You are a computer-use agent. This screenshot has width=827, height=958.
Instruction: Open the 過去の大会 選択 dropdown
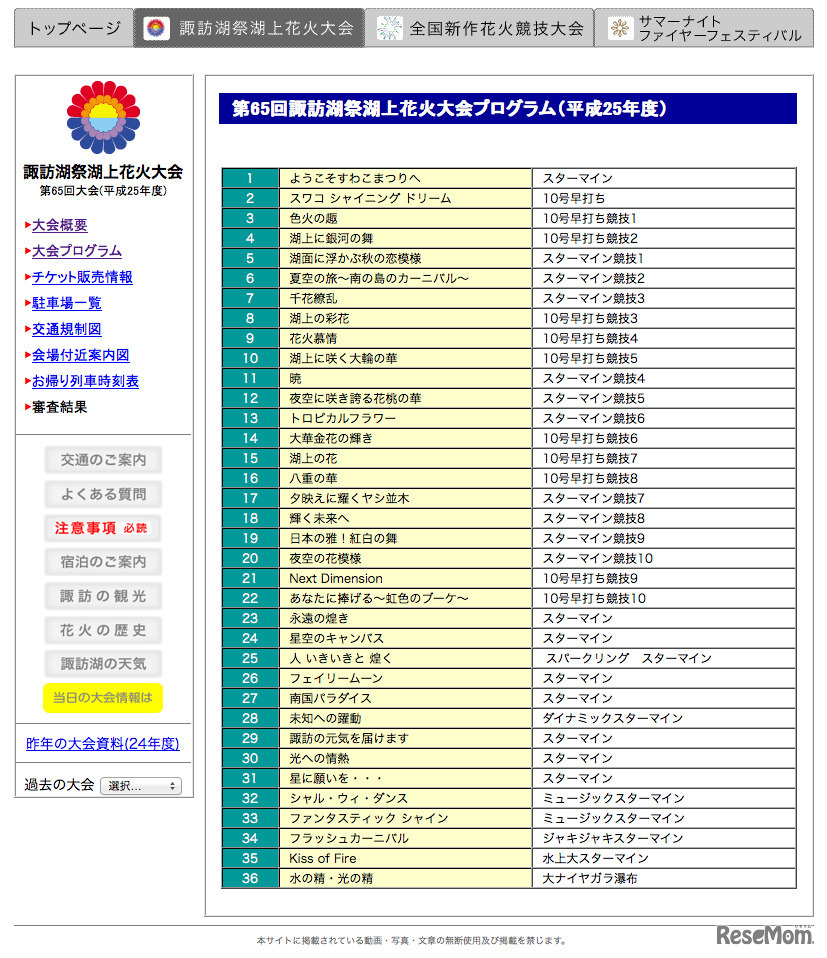tap(141, 786)
